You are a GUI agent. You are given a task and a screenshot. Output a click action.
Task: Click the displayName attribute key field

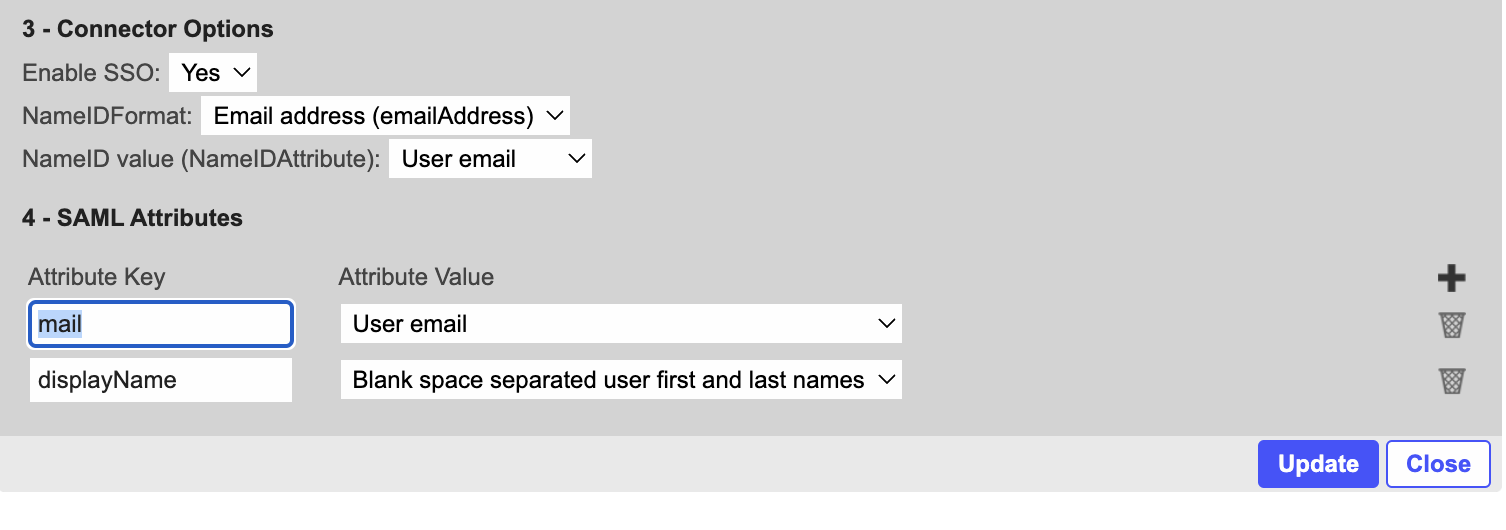161,380
